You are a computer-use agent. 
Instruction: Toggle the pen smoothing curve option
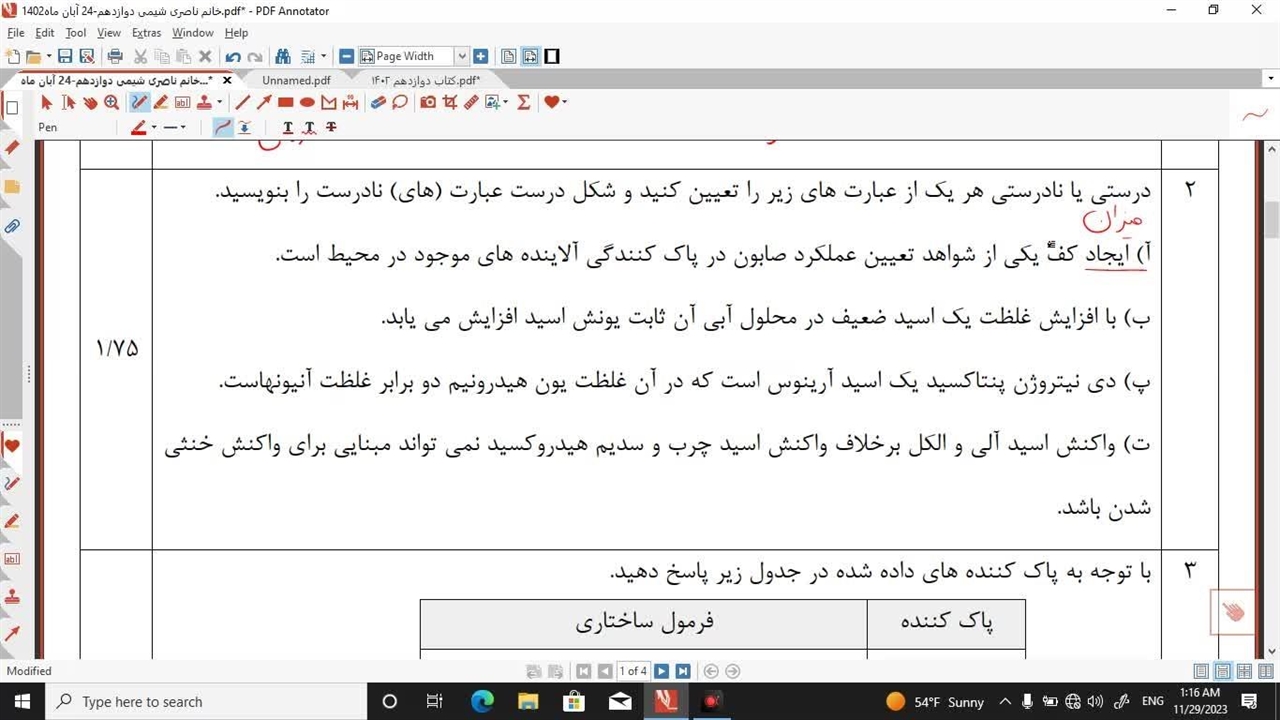click(x=223, y=127)
